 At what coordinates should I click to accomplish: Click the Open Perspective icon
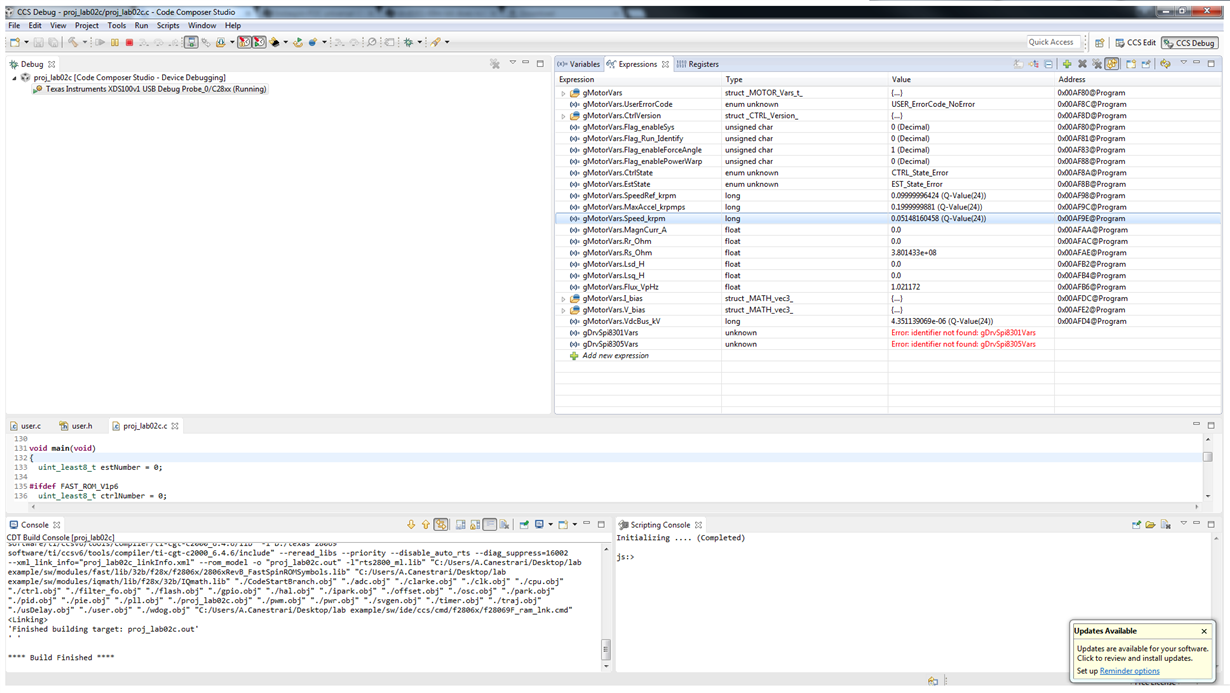[1099, 43]
